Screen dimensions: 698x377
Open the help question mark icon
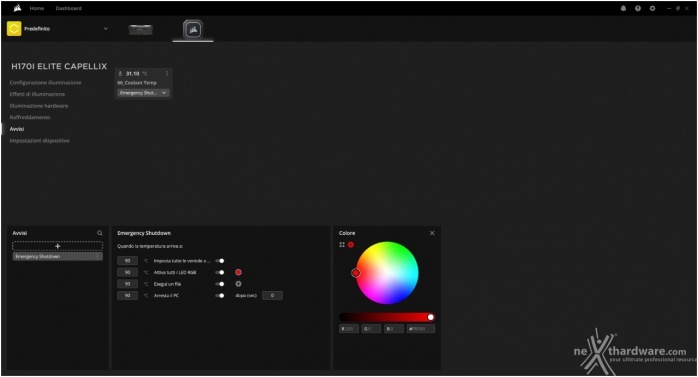click(638, 8)
